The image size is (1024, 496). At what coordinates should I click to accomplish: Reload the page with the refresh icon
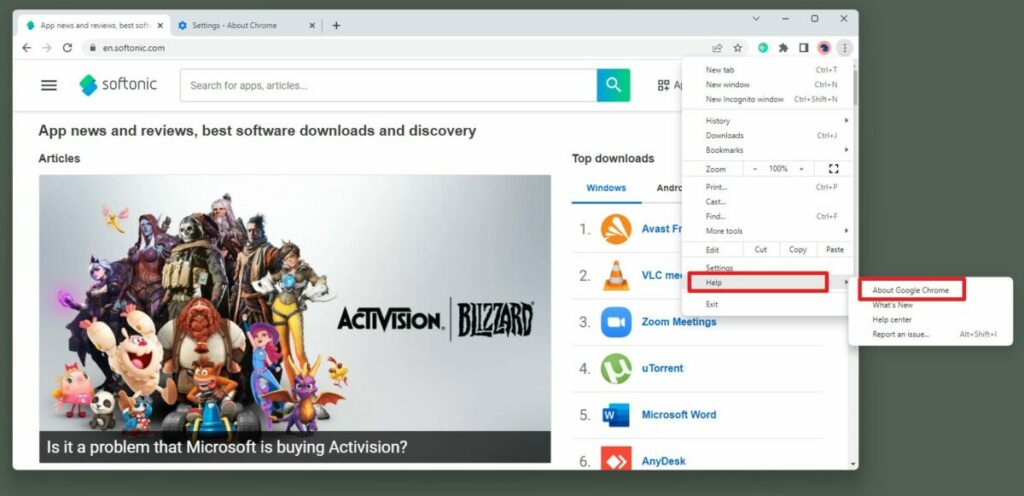(67, 48)
